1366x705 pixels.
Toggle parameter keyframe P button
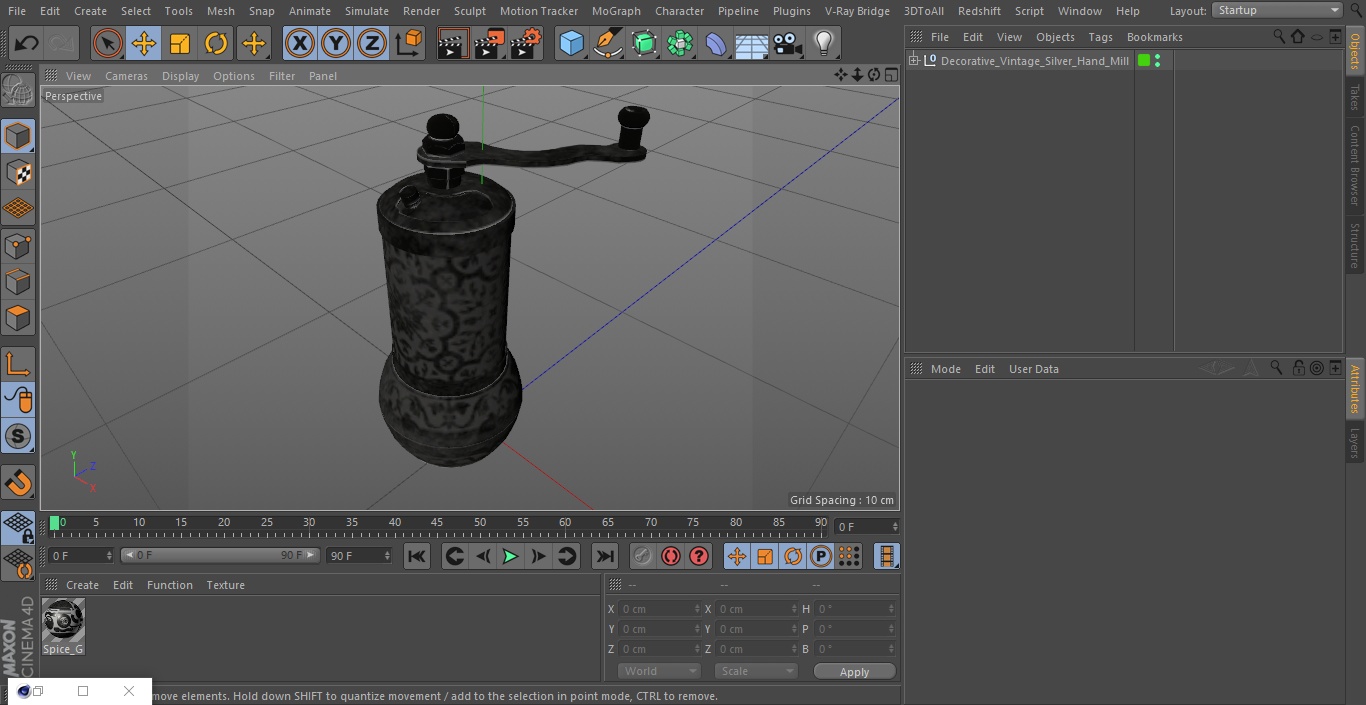click(x=821, y=556)
